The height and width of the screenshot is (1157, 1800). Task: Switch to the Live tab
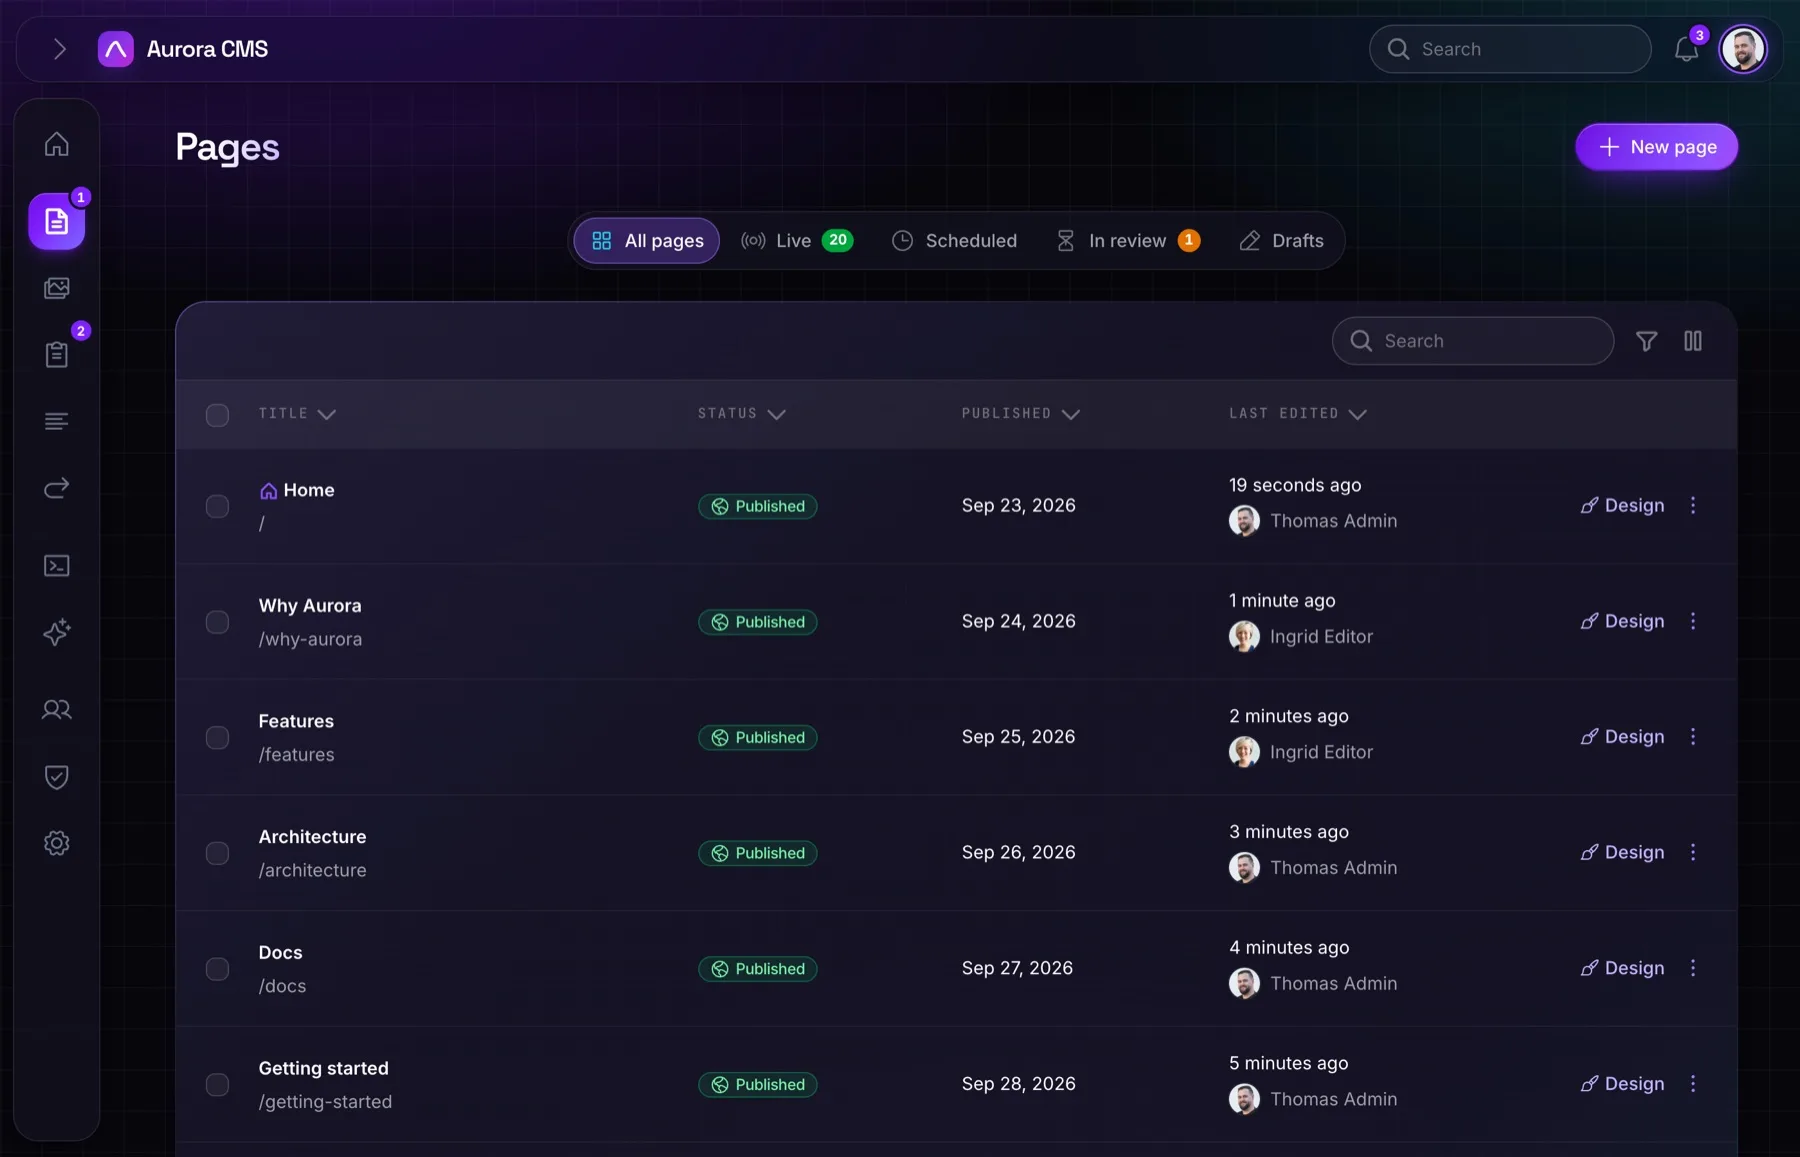tap(796, 241)
